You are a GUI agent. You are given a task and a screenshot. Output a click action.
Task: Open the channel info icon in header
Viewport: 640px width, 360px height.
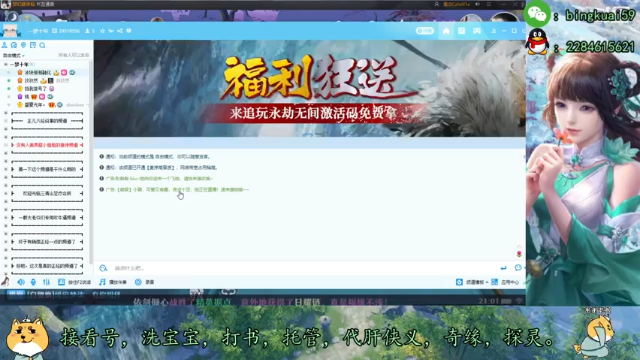click(129, 31)
